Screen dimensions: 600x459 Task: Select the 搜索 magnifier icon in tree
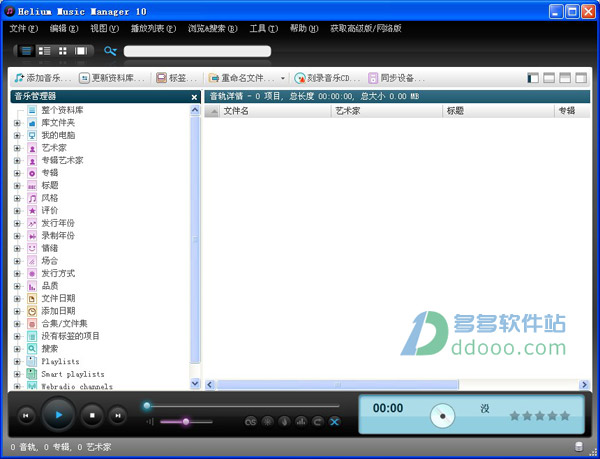click(x=32, y=349)
